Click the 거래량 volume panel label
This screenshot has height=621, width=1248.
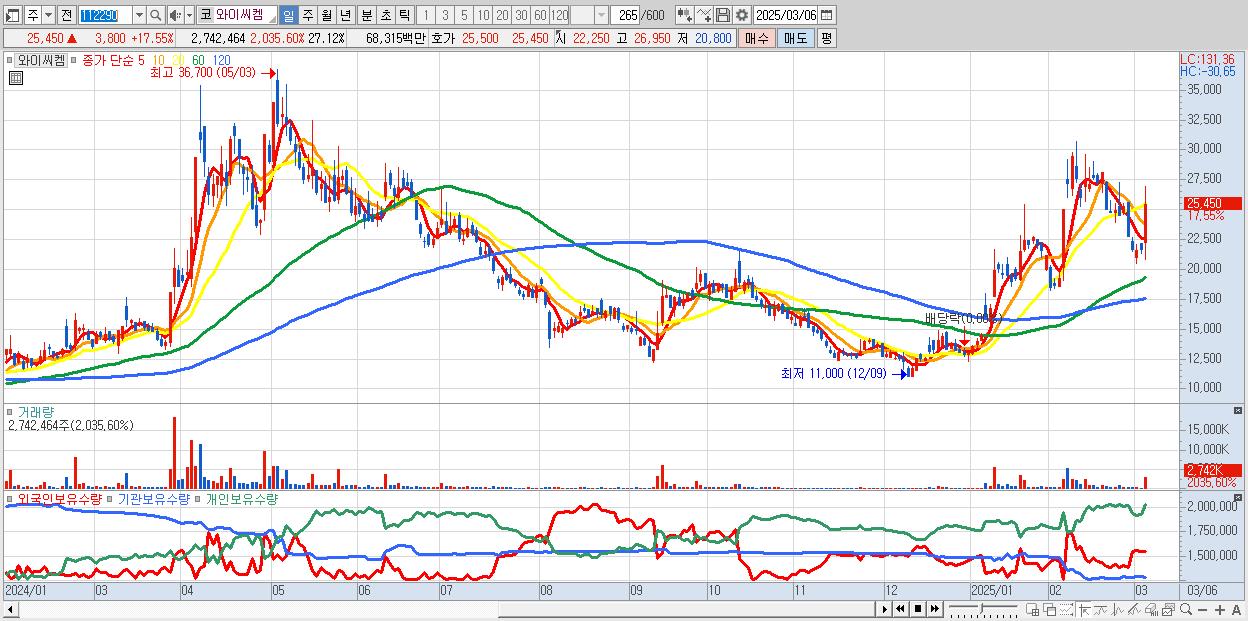click(35, 411)
